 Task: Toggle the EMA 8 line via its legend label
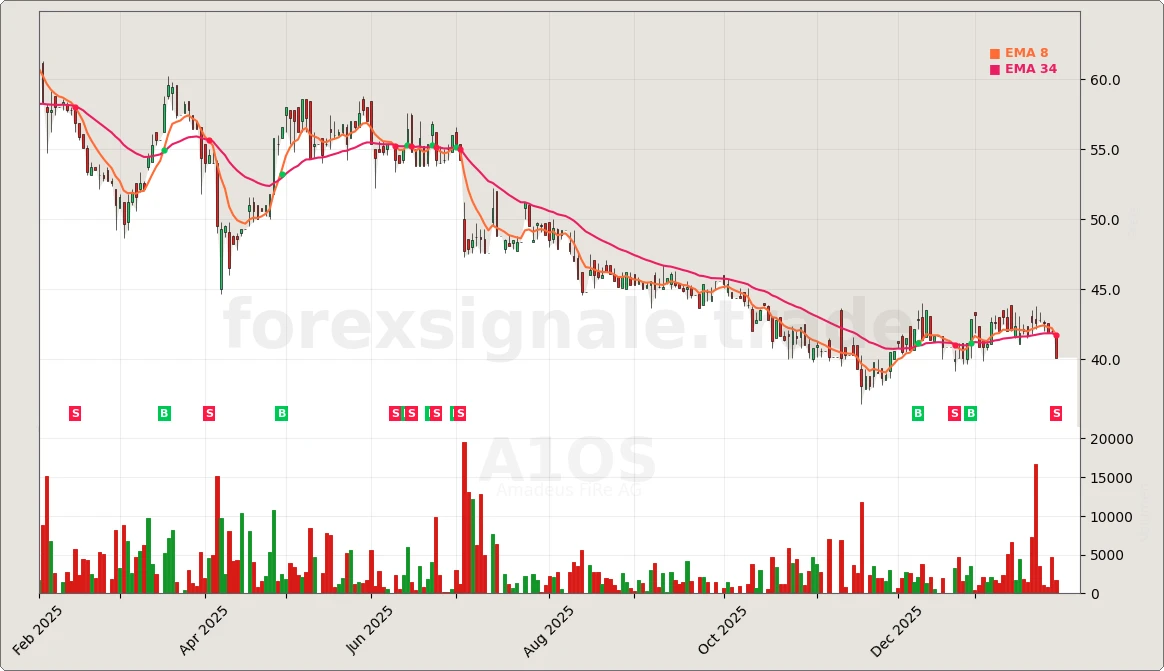[1024, 51]
